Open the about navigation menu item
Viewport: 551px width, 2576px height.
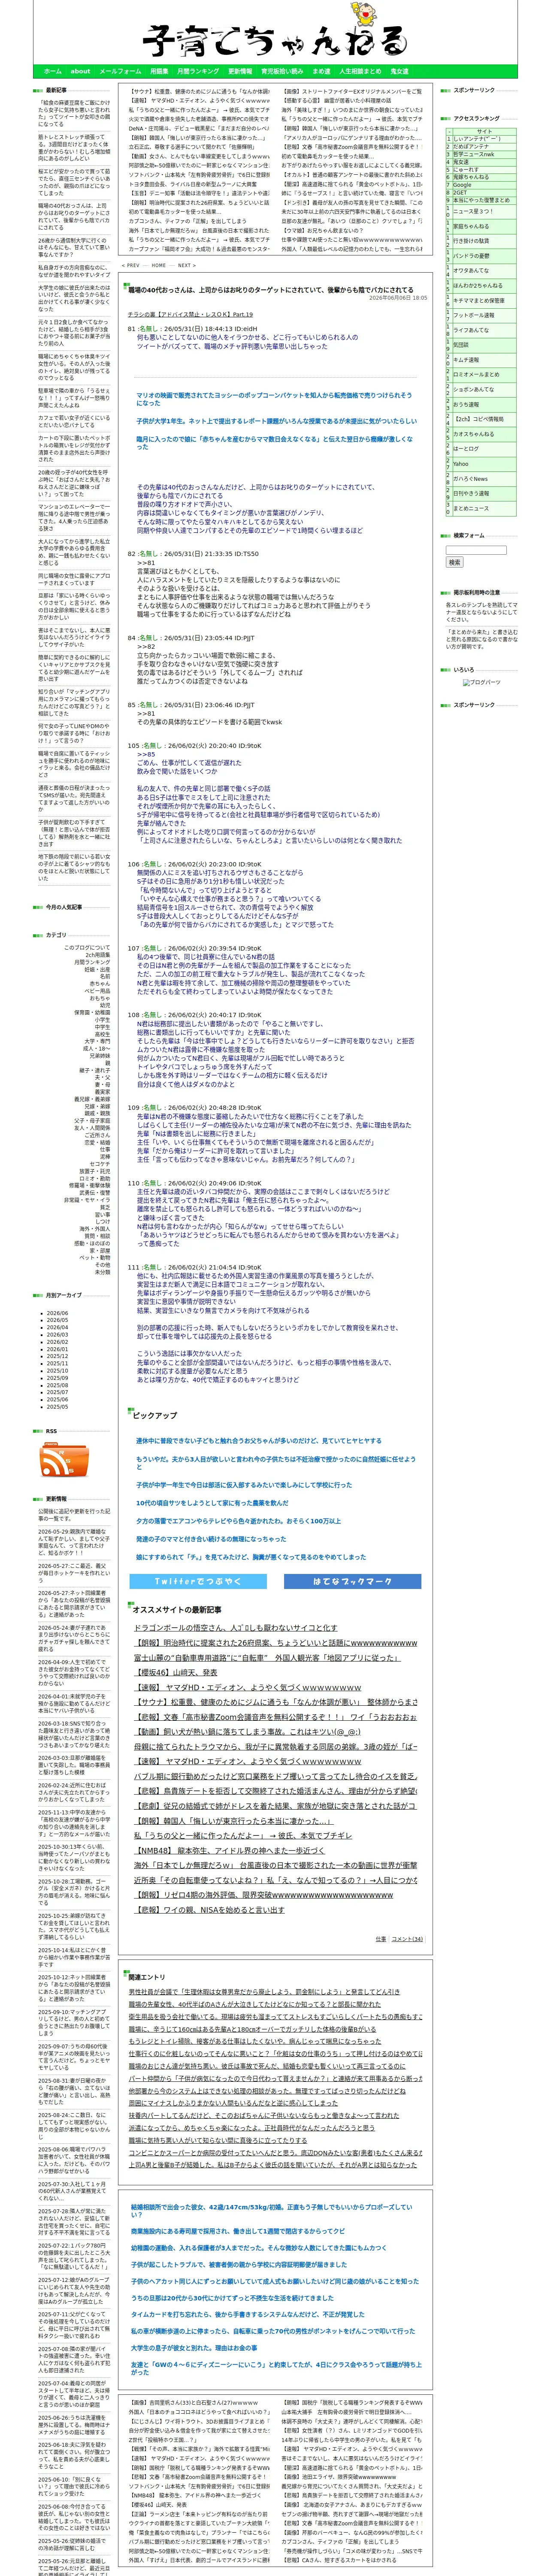80,72
